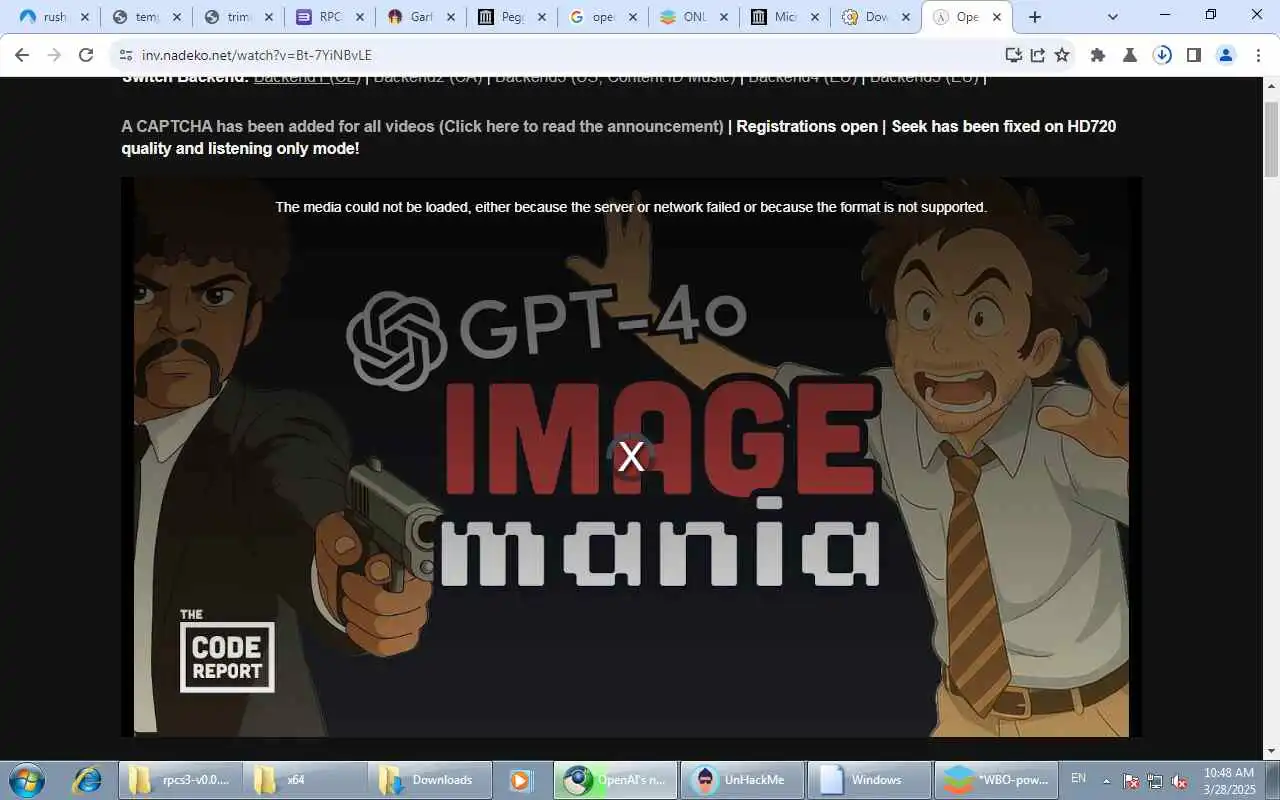Switch to the 'Dow' tab
The height and width of the screenshot is (800, 1280).
877,17
